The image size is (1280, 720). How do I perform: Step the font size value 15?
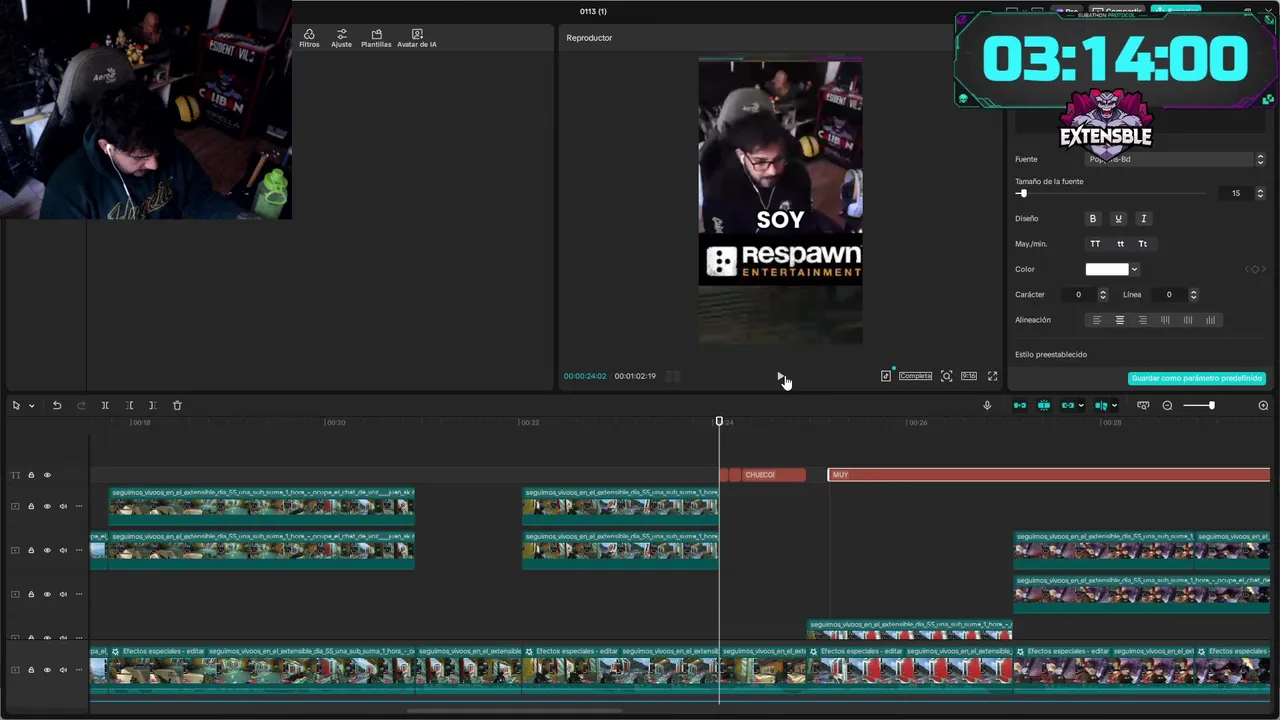point(1260,193)
